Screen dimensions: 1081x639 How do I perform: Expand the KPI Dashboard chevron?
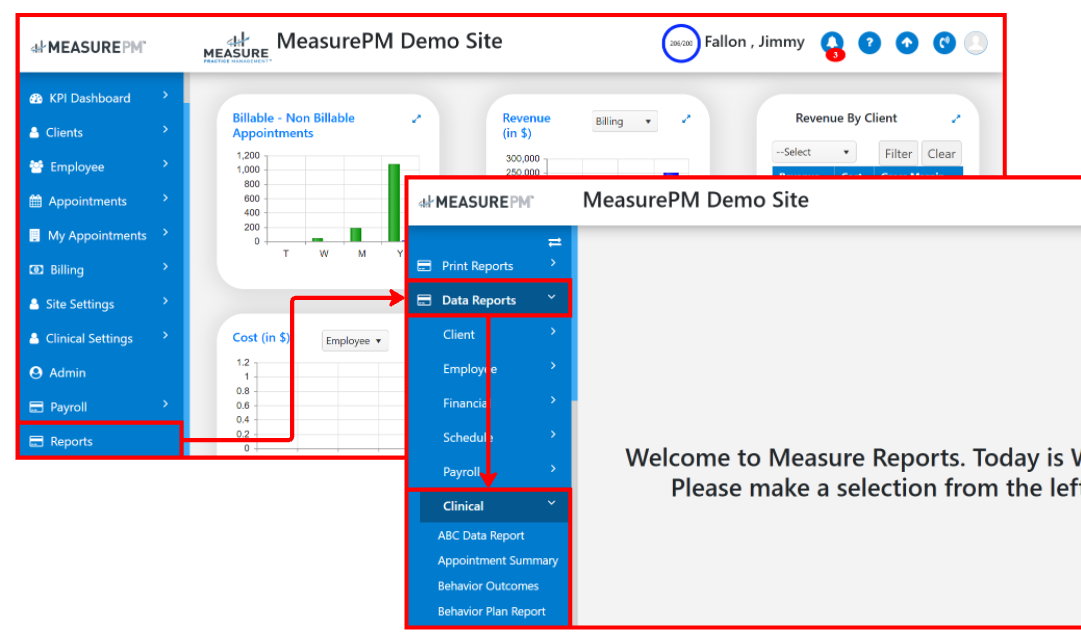point(165,95)
